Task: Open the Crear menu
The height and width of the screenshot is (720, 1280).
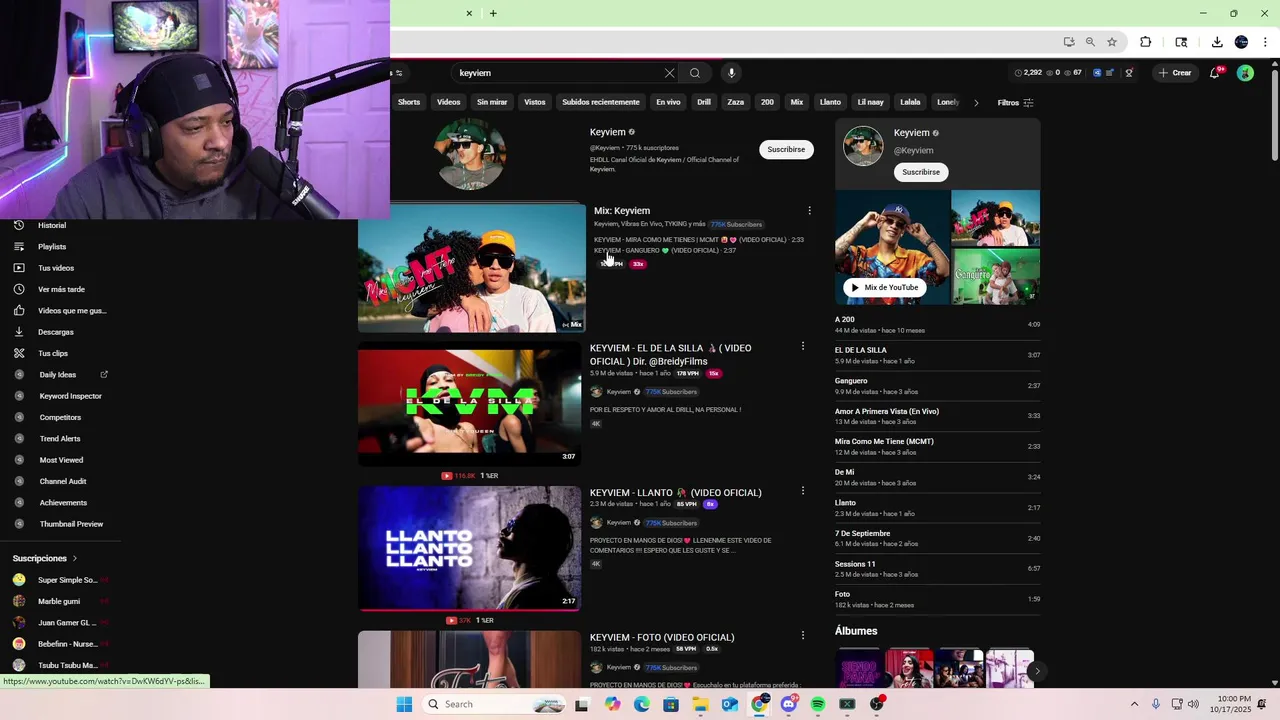Action: 1175,73
